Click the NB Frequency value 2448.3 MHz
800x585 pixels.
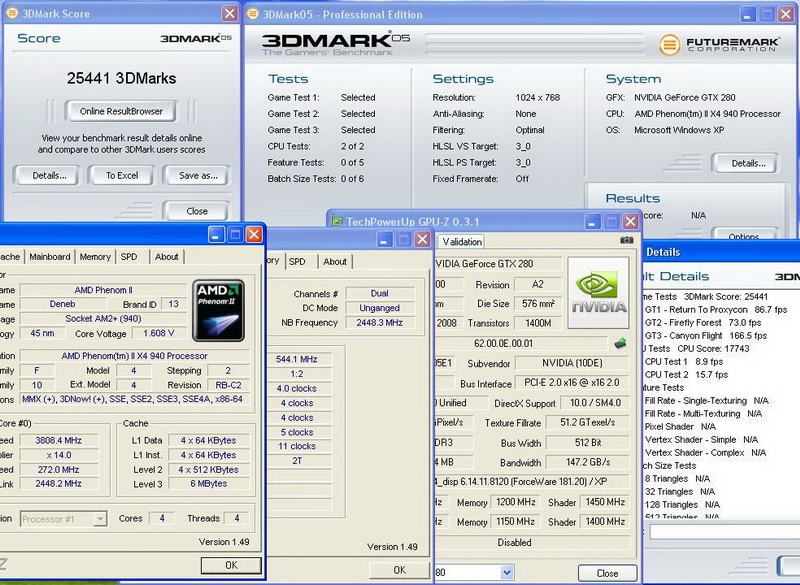tap(380, 322)
